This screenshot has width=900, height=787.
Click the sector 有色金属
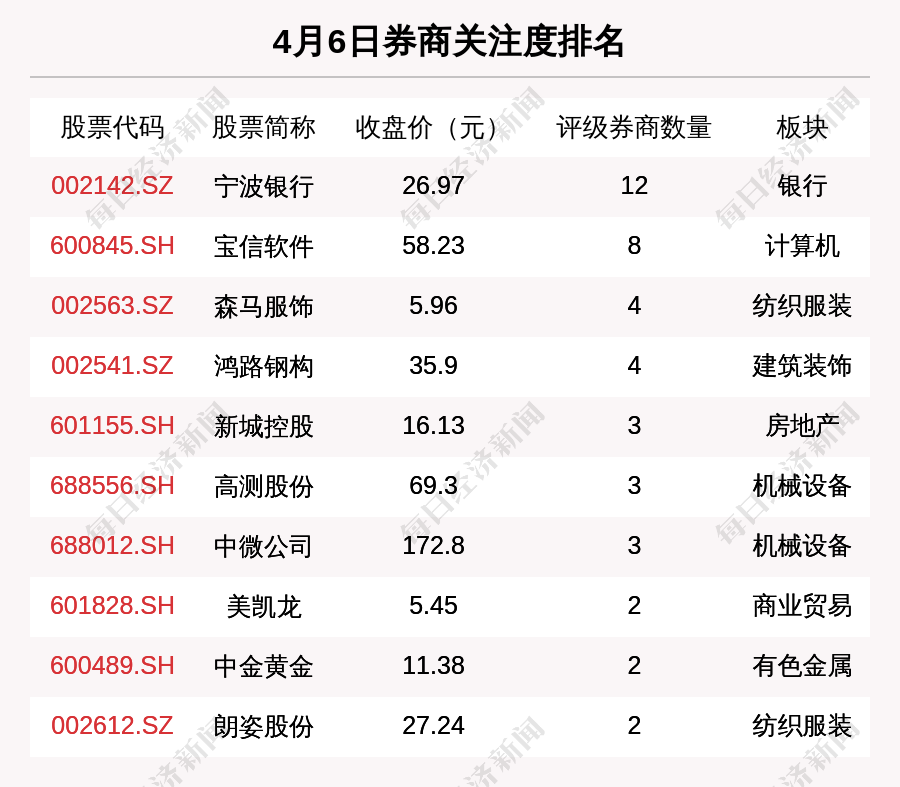[802, 666]
